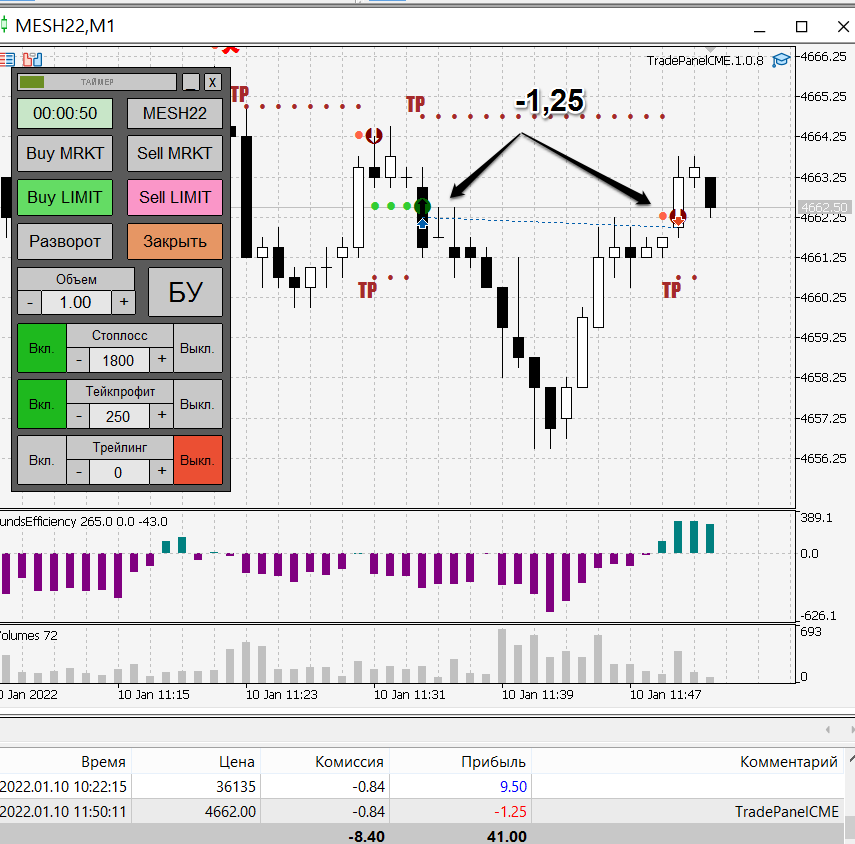Click the dark red deal marker near 4664.25
855x844 pixels.
pyautogui.click(x=374, y=135)
